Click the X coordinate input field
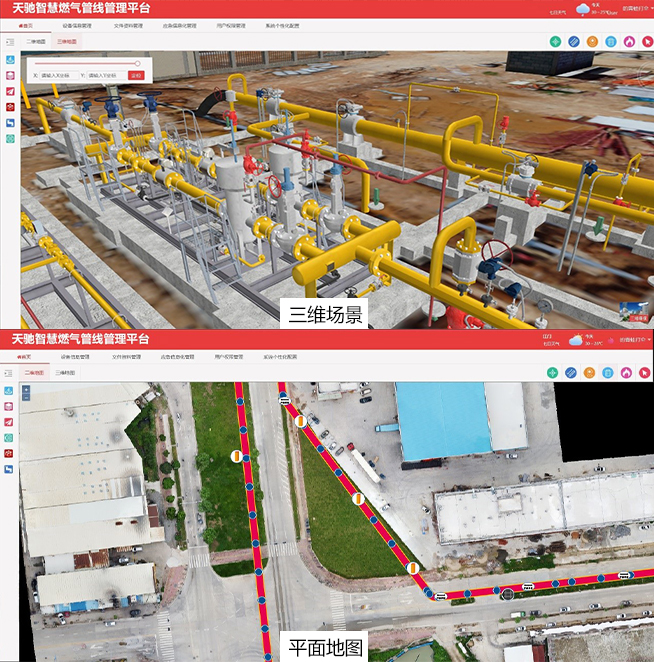 pyautogui.click(x=58, y=75)
